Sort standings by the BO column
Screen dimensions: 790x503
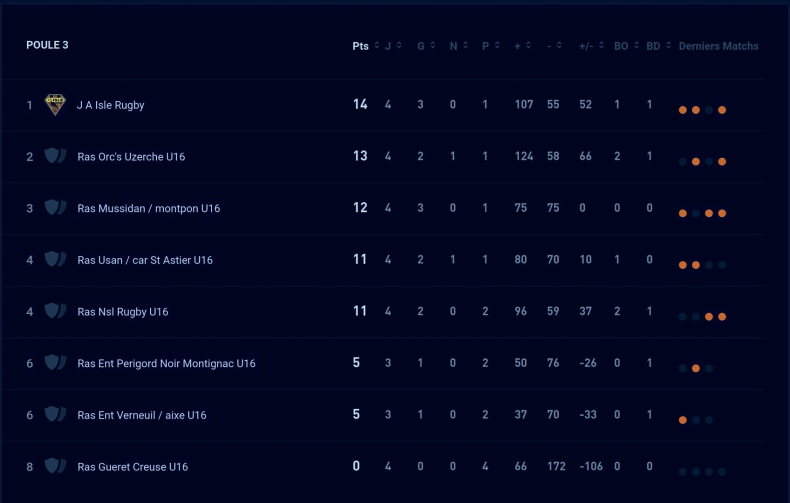tap(624, 46)
